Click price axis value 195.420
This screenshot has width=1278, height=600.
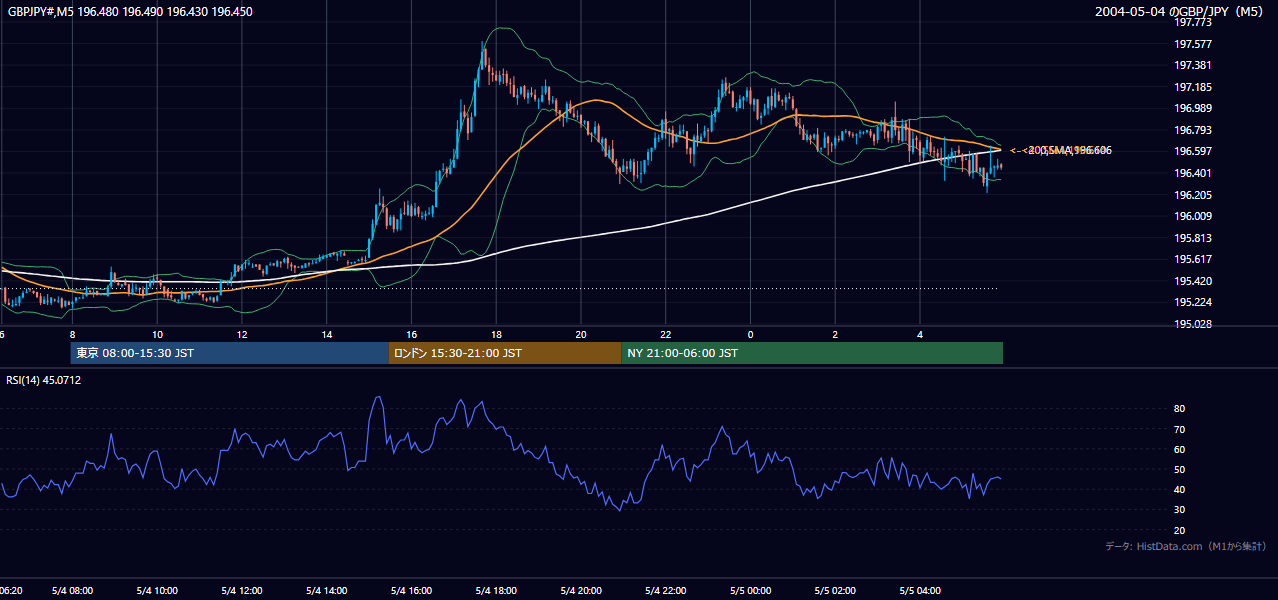click(1192, 281)
